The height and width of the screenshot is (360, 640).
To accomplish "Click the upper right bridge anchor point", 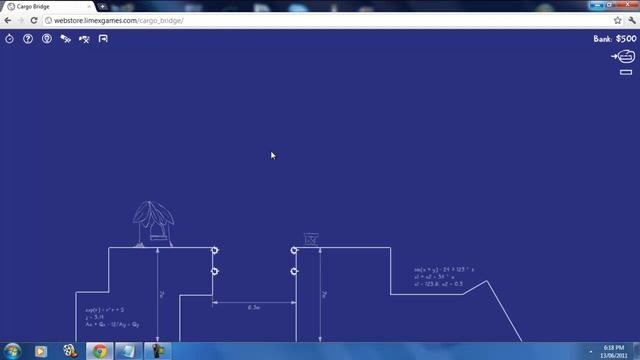I will coord(294,250).
